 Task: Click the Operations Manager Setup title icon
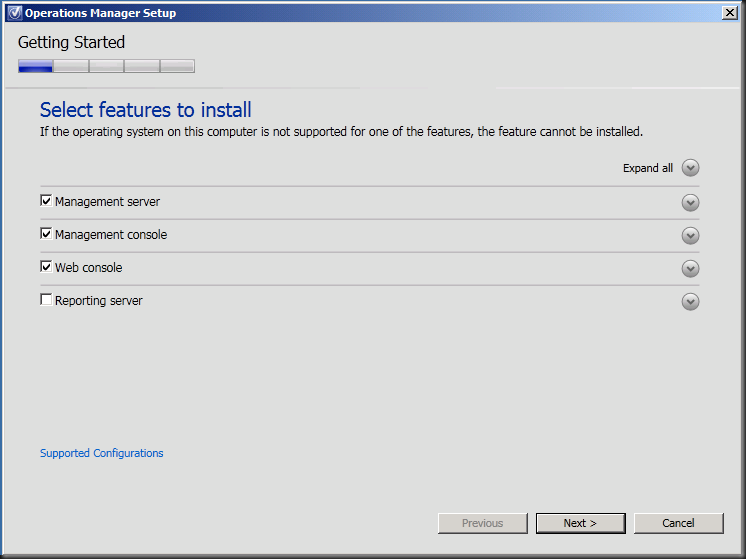coord(14,13)
